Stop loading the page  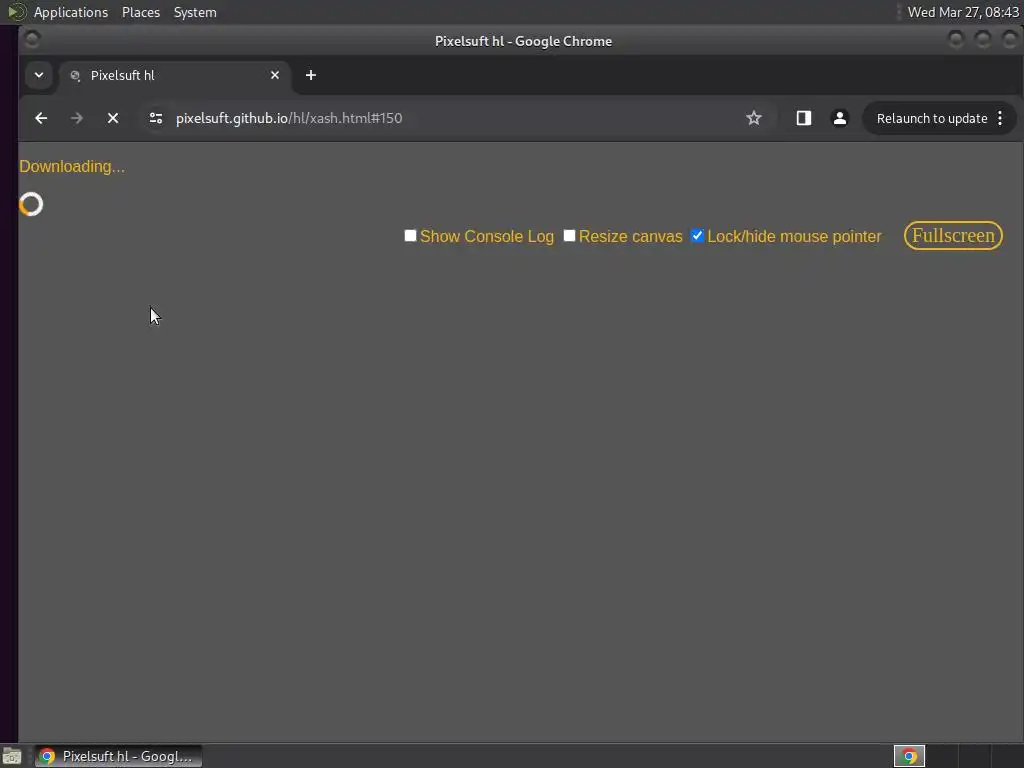[x=113, y=118]
